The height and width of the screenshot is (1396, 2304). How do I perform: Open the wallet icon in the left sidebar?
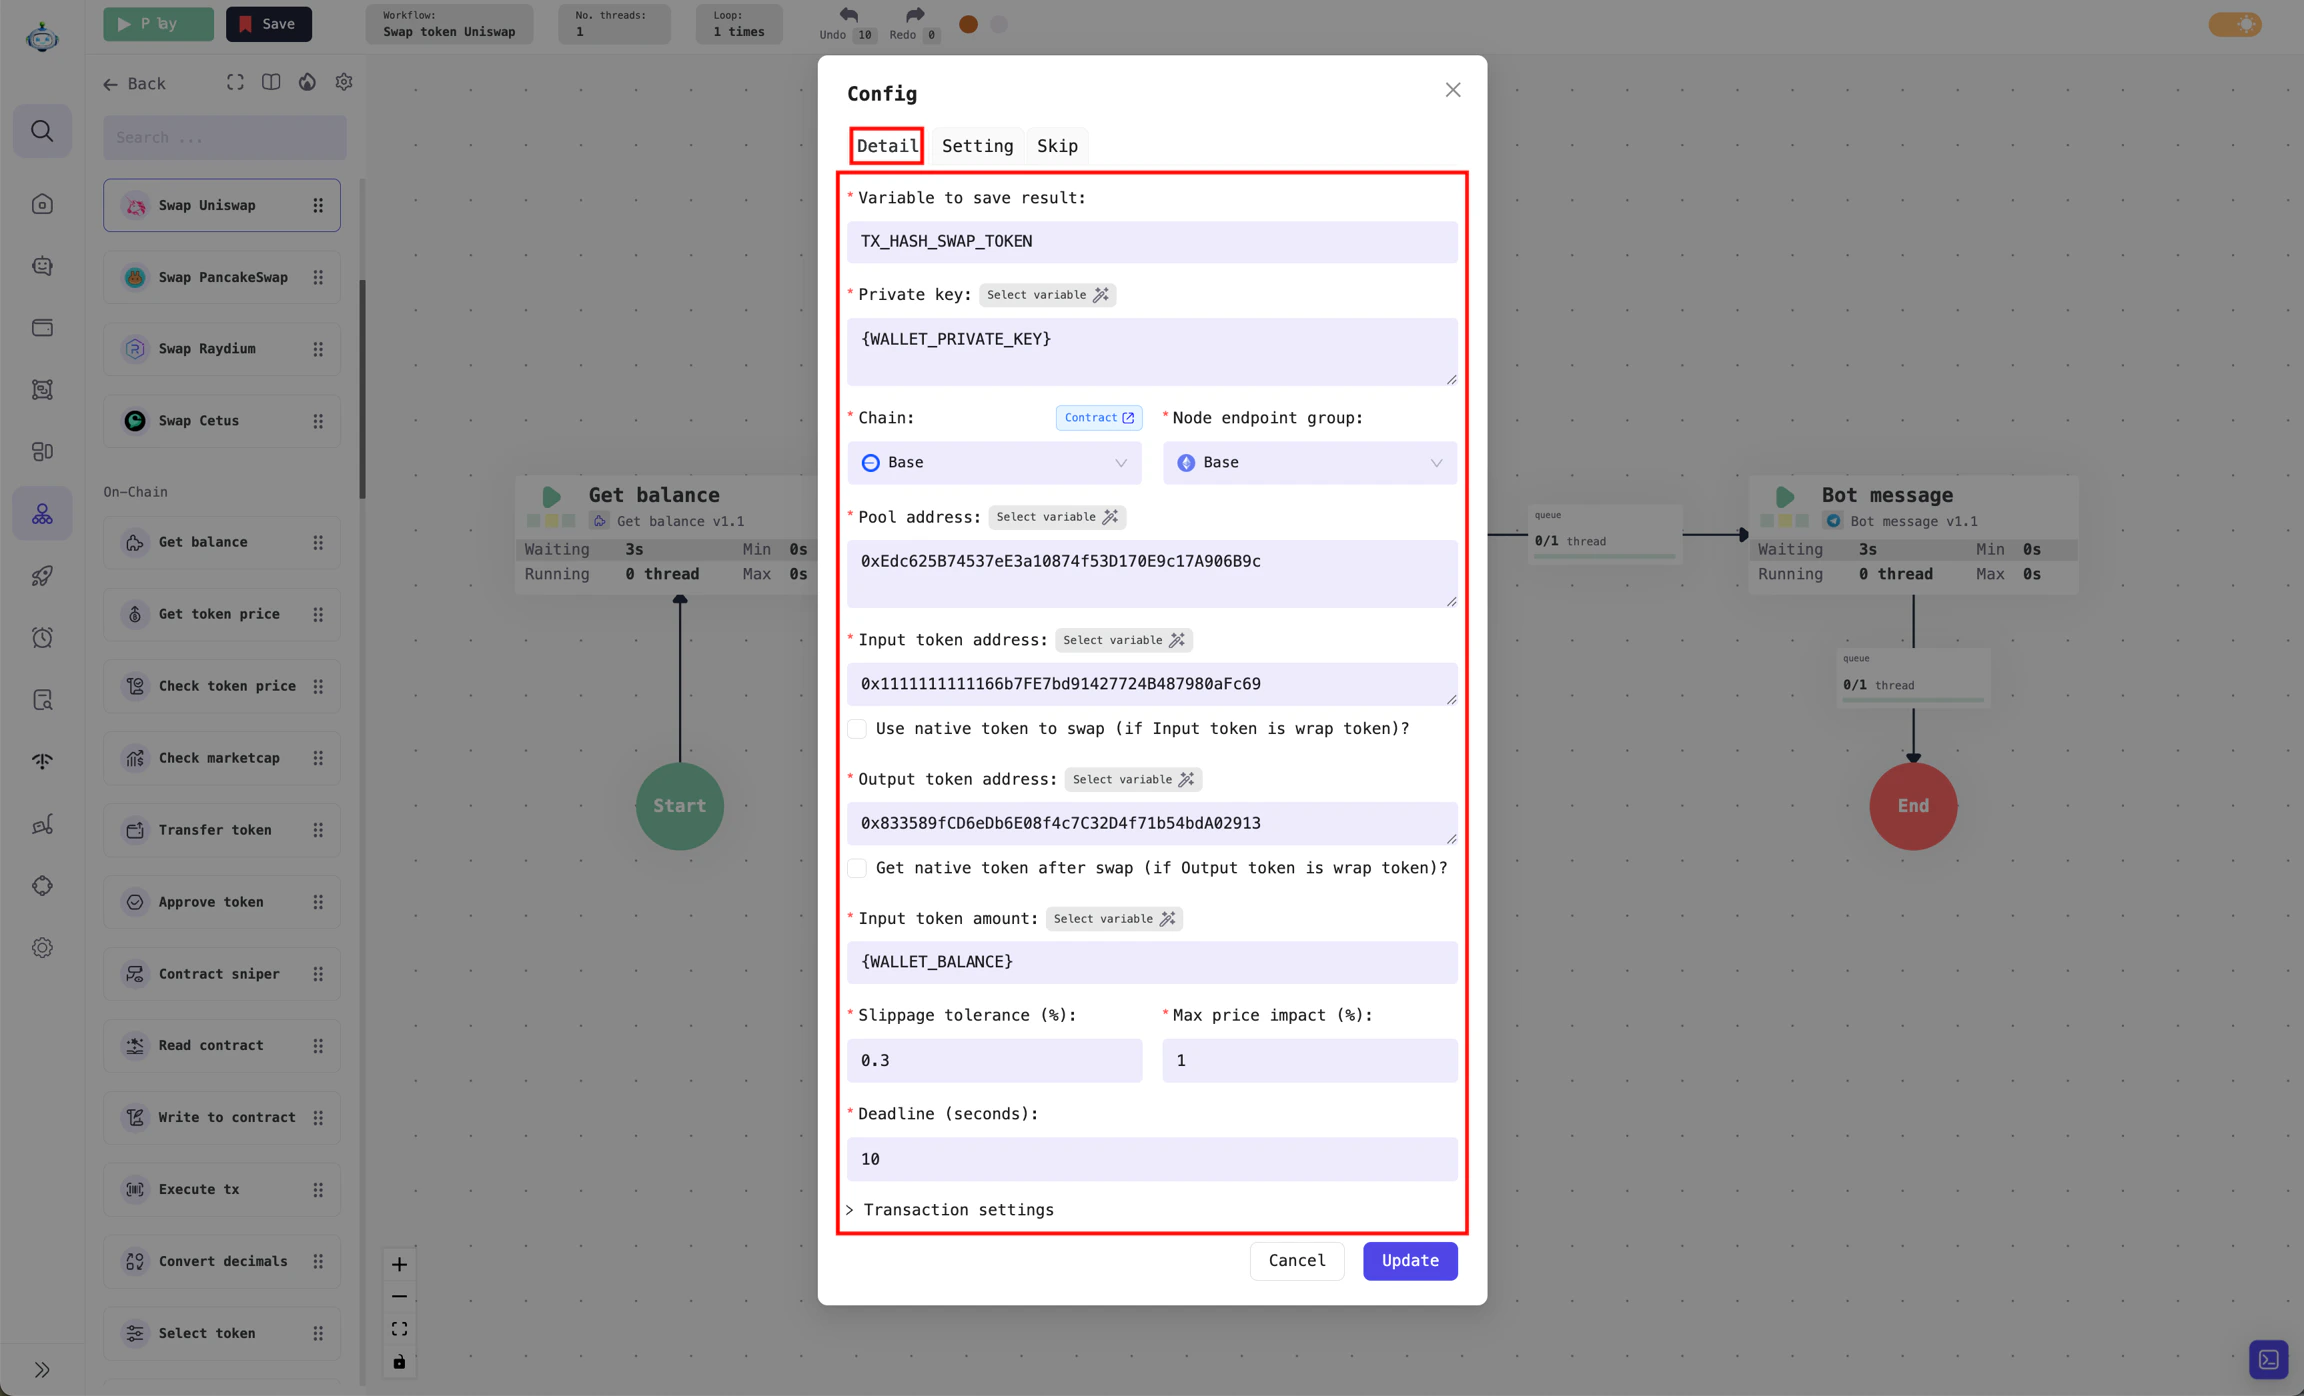pos(42,328)
